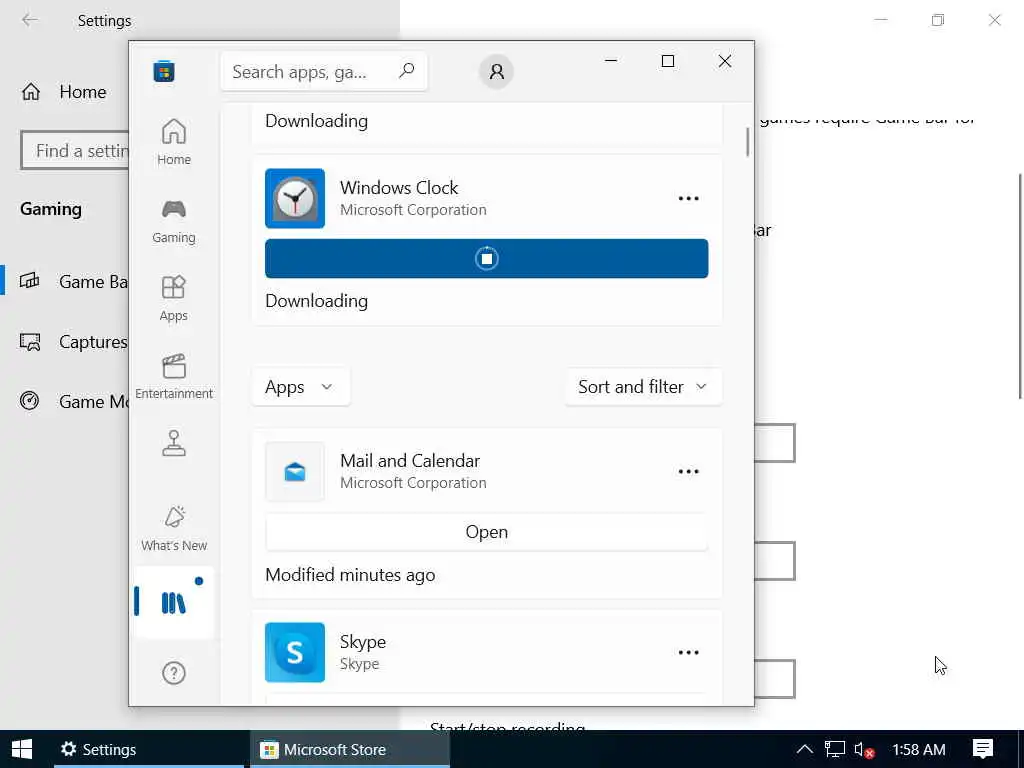Select Captures in Settings sidebar
Viewport: 1024px width, 768px height.
pos(65,342)
